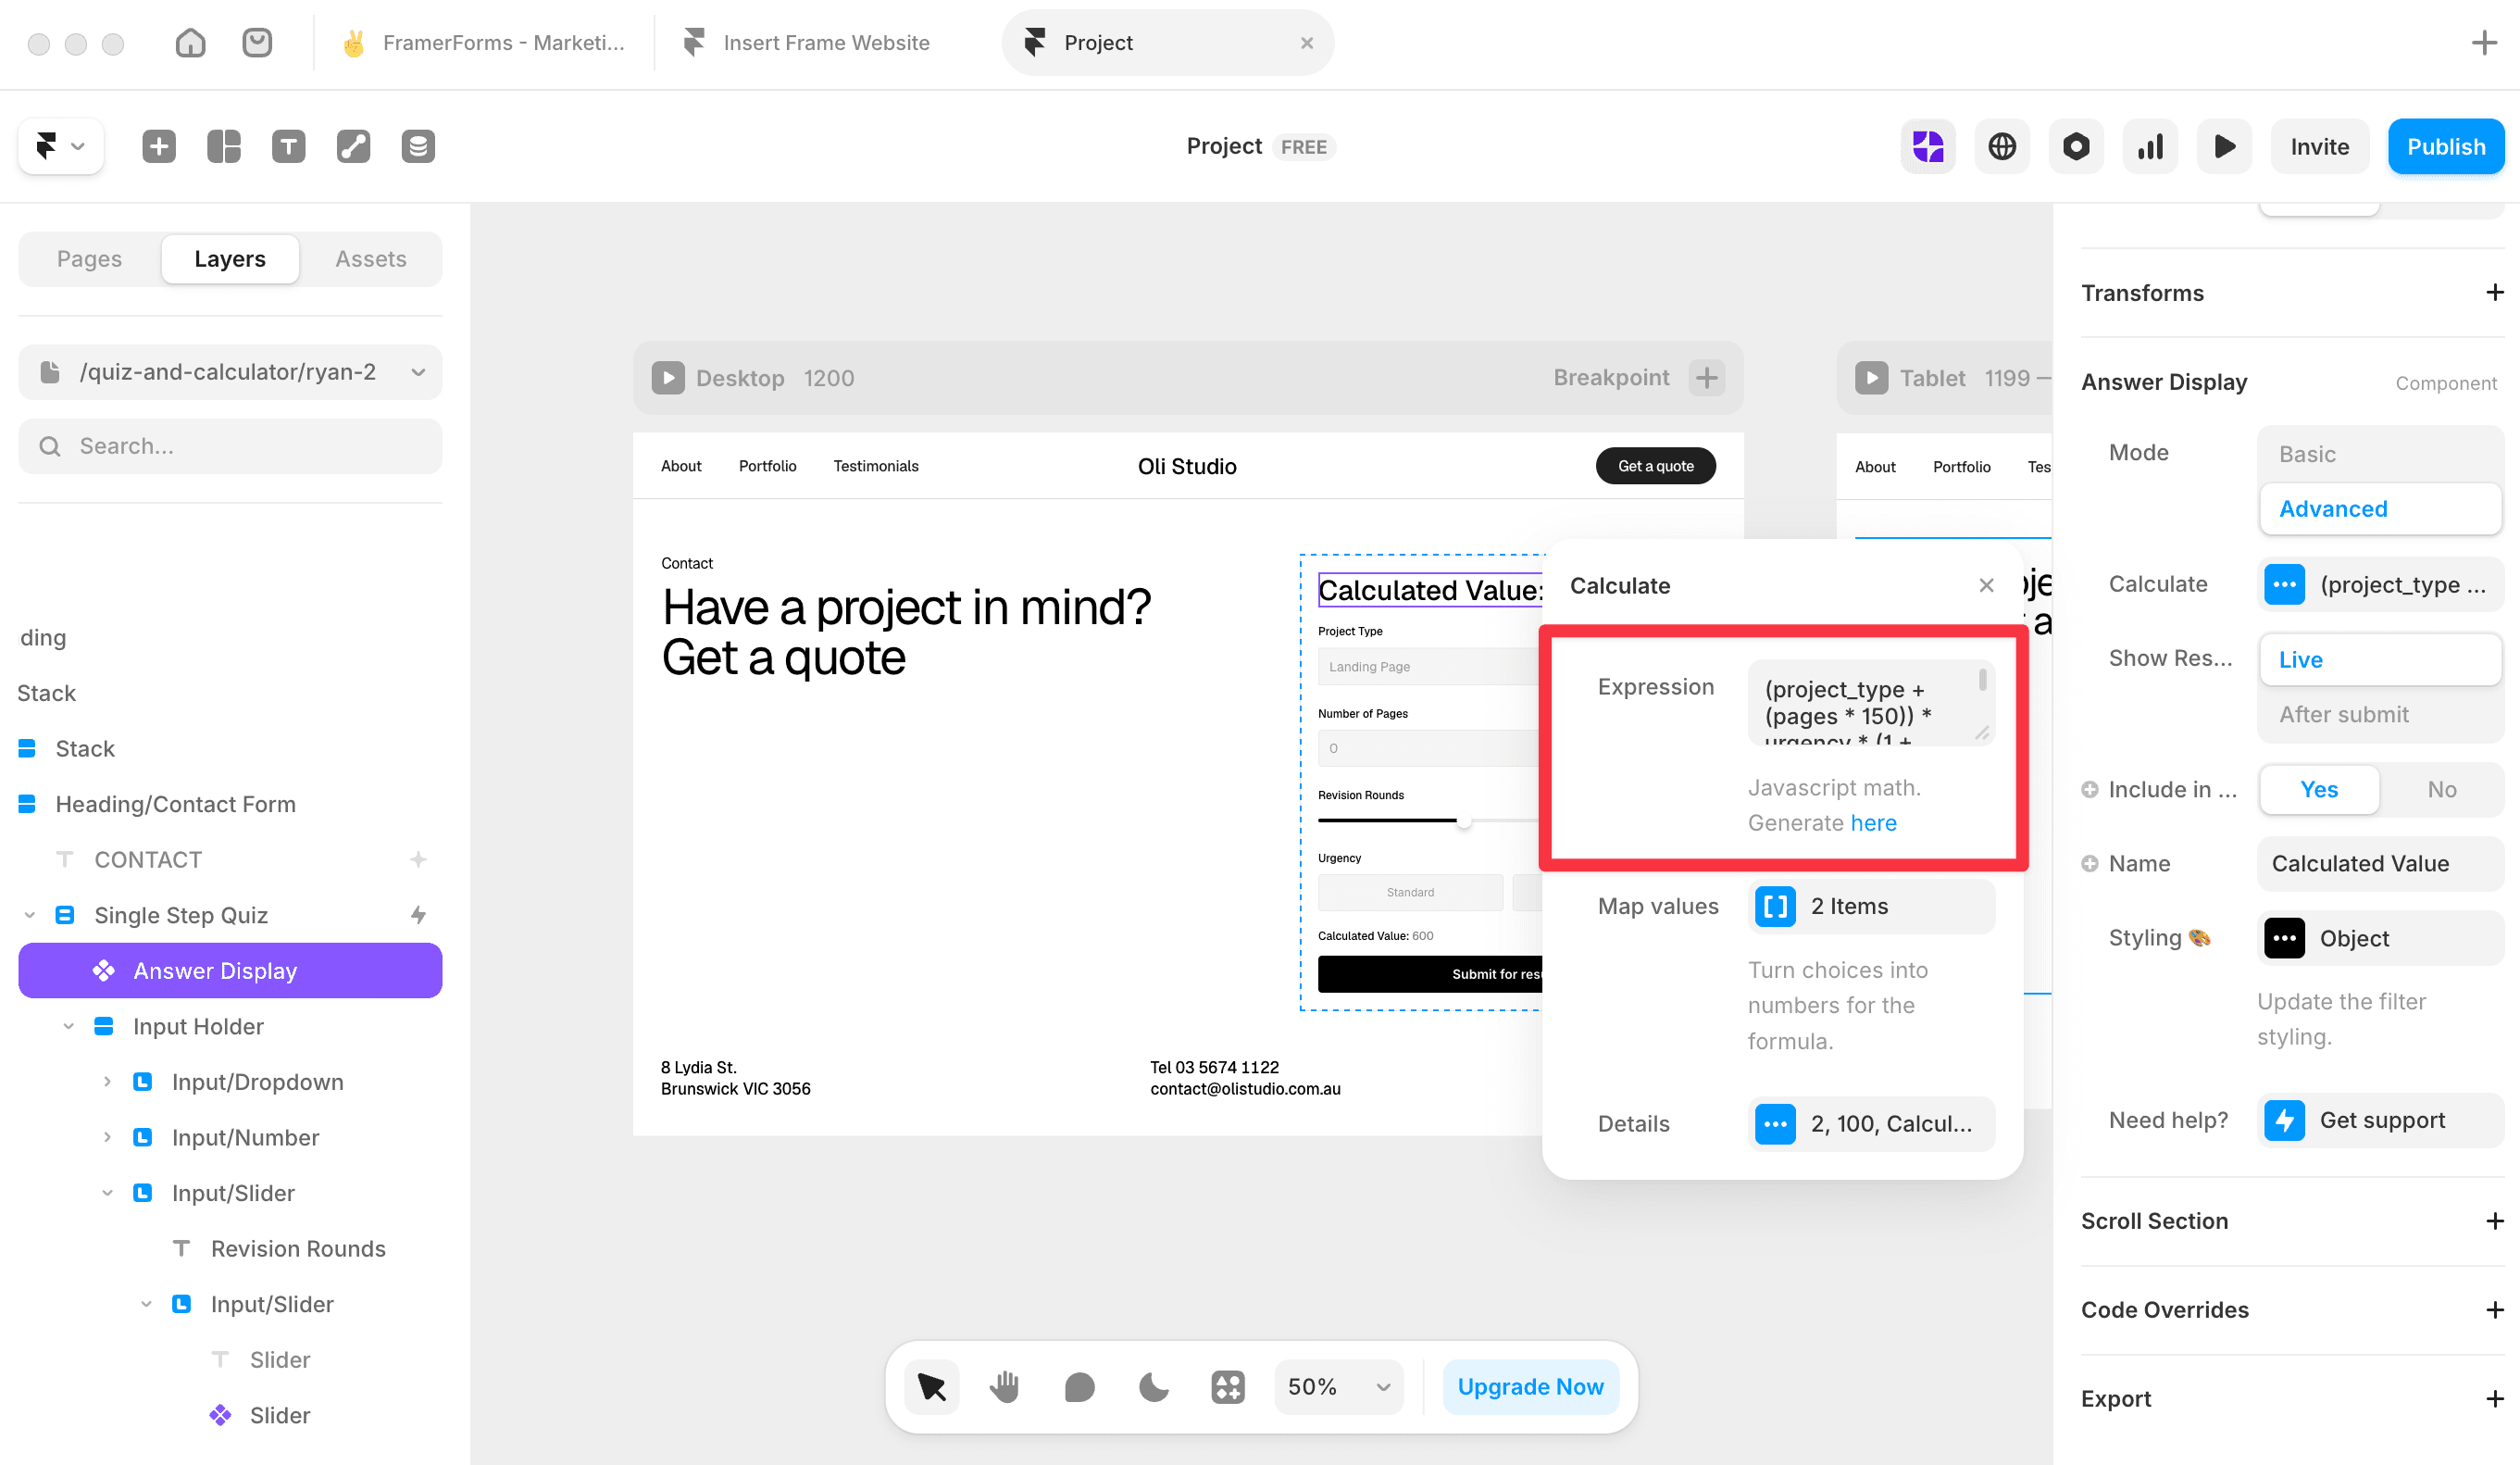The height and width of the screenshot is (1465, 2520).
Task: Click the Publish button
Action: pyautogui.click(x=2445, y=146)
